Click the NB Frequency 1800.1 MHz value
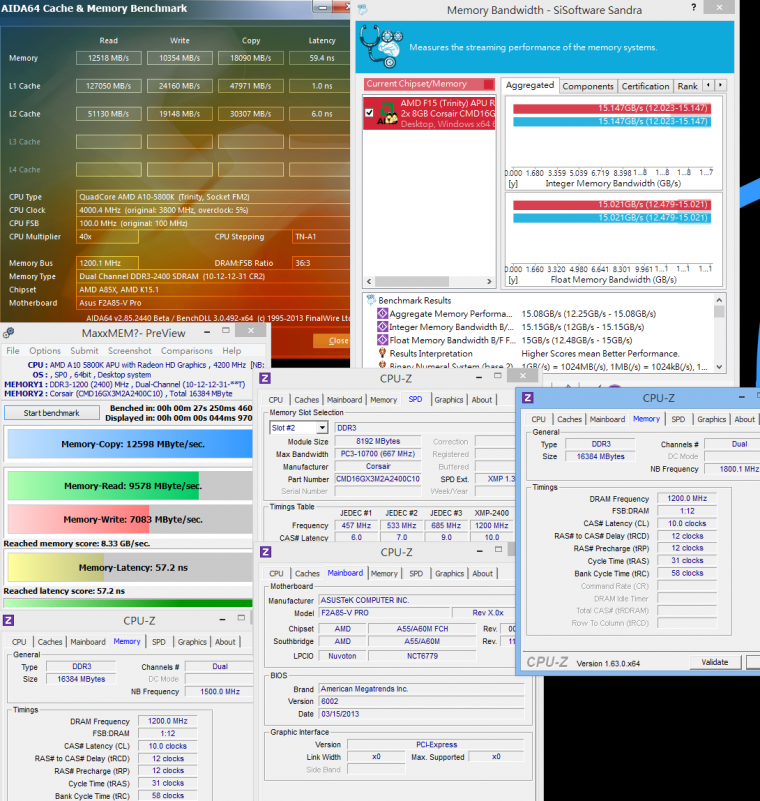760x801 pixels. click(x=732, y=468)
